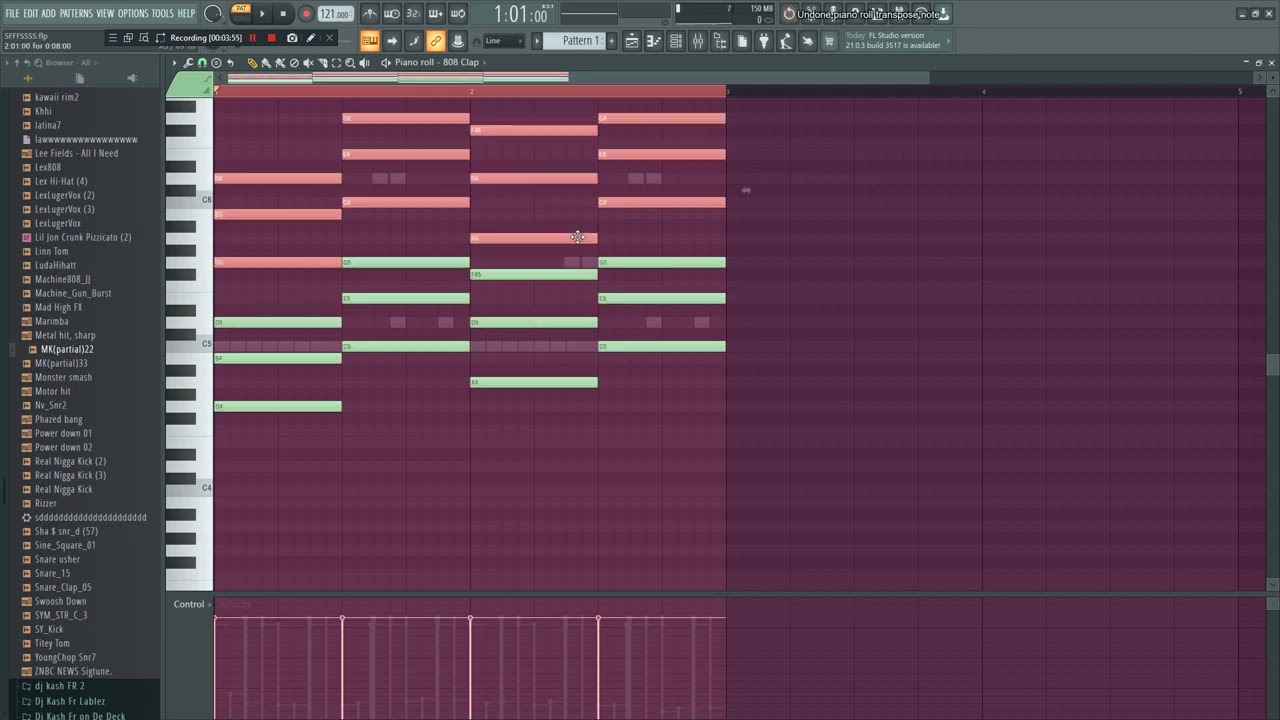
Task: Open the VIEW menu
Action: 105,13
